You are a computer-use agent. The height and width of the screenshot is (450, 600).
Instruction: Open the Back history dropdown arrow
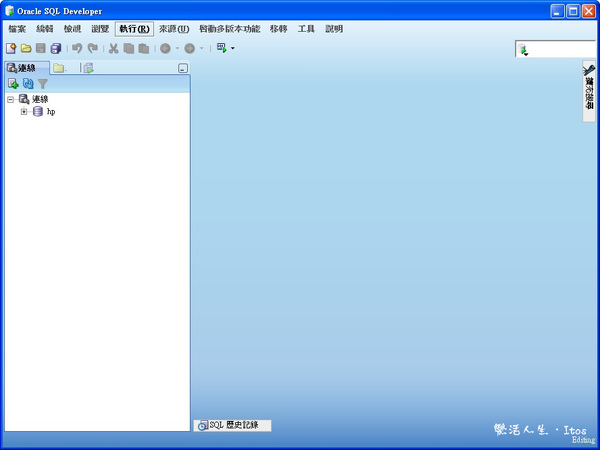pyautogui.click(x=177, y=48)
